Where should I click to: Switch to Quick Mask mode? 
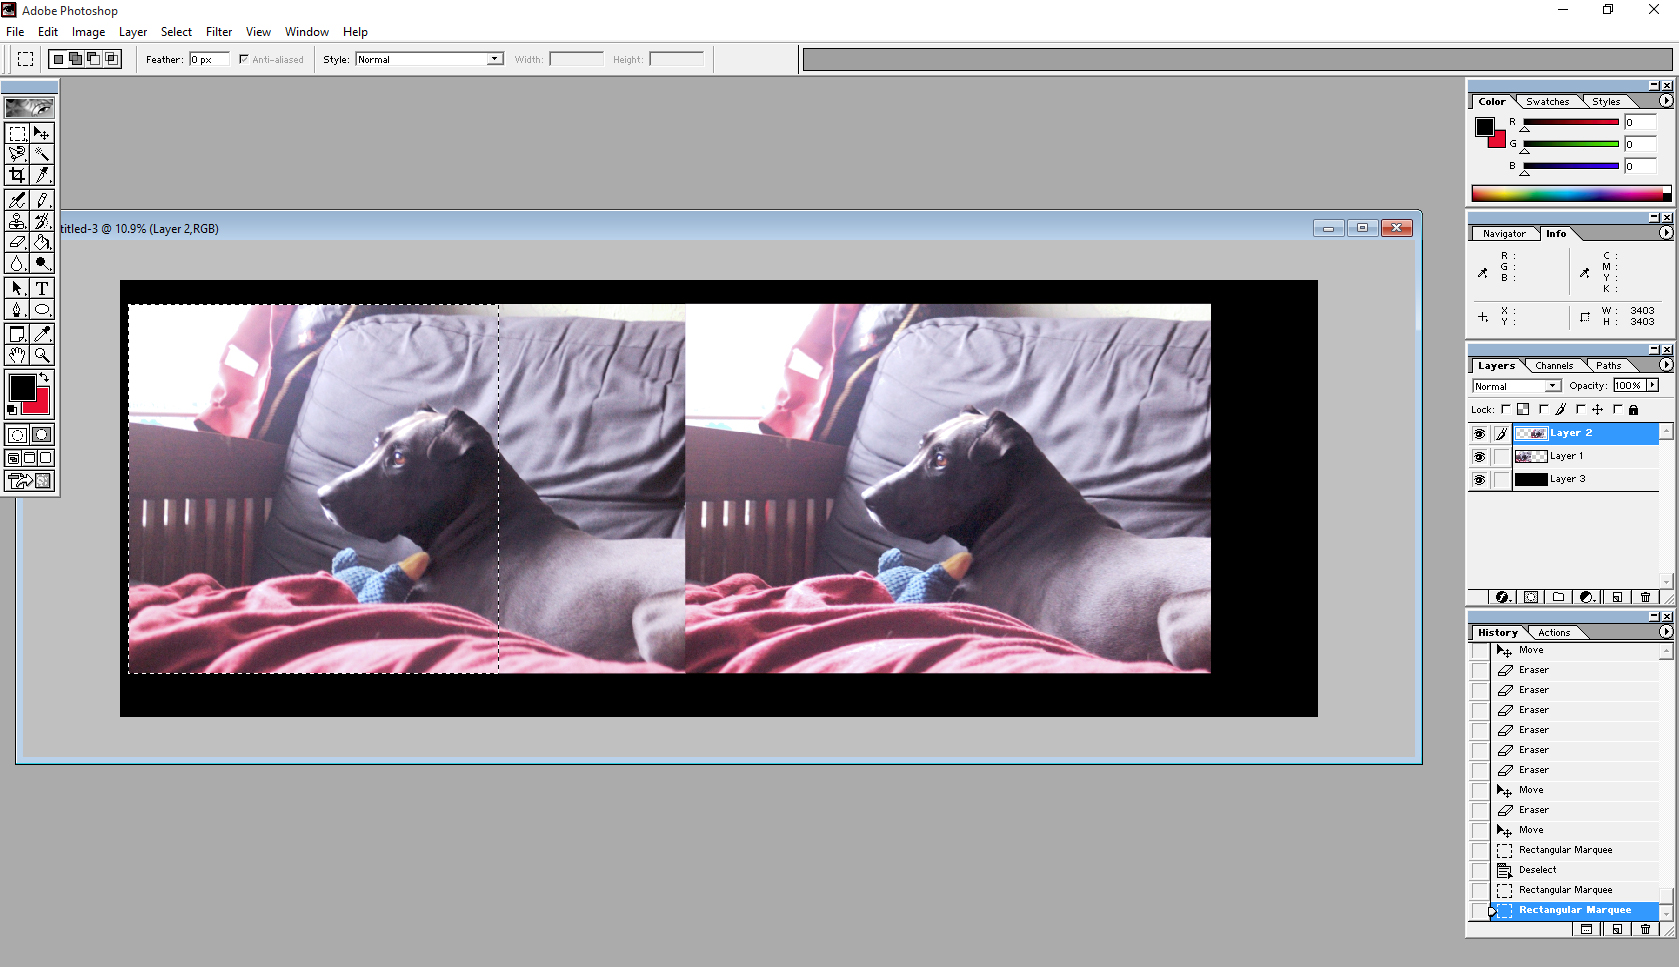[x=42, y=435]
